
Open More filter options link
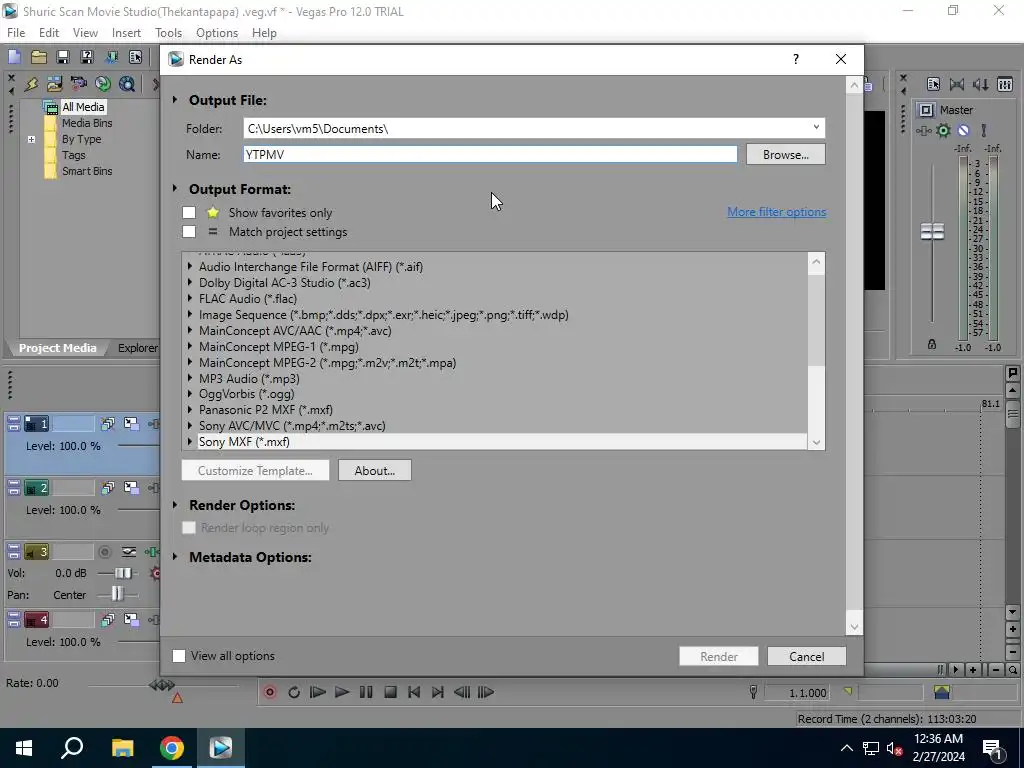pyautogui.click(x=776, y=212)
